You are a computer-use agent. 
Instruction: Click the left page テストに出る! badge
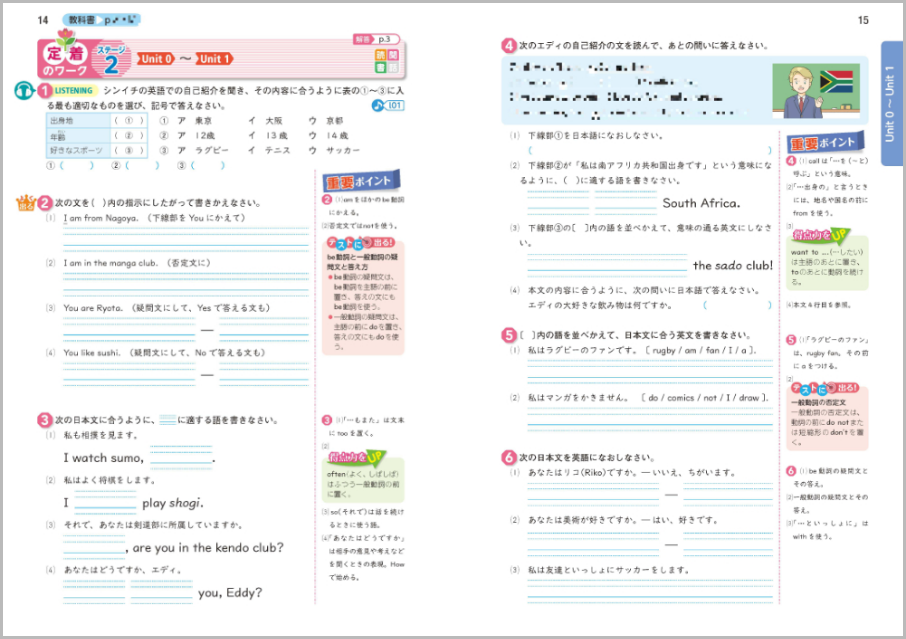tap(361, 243)
